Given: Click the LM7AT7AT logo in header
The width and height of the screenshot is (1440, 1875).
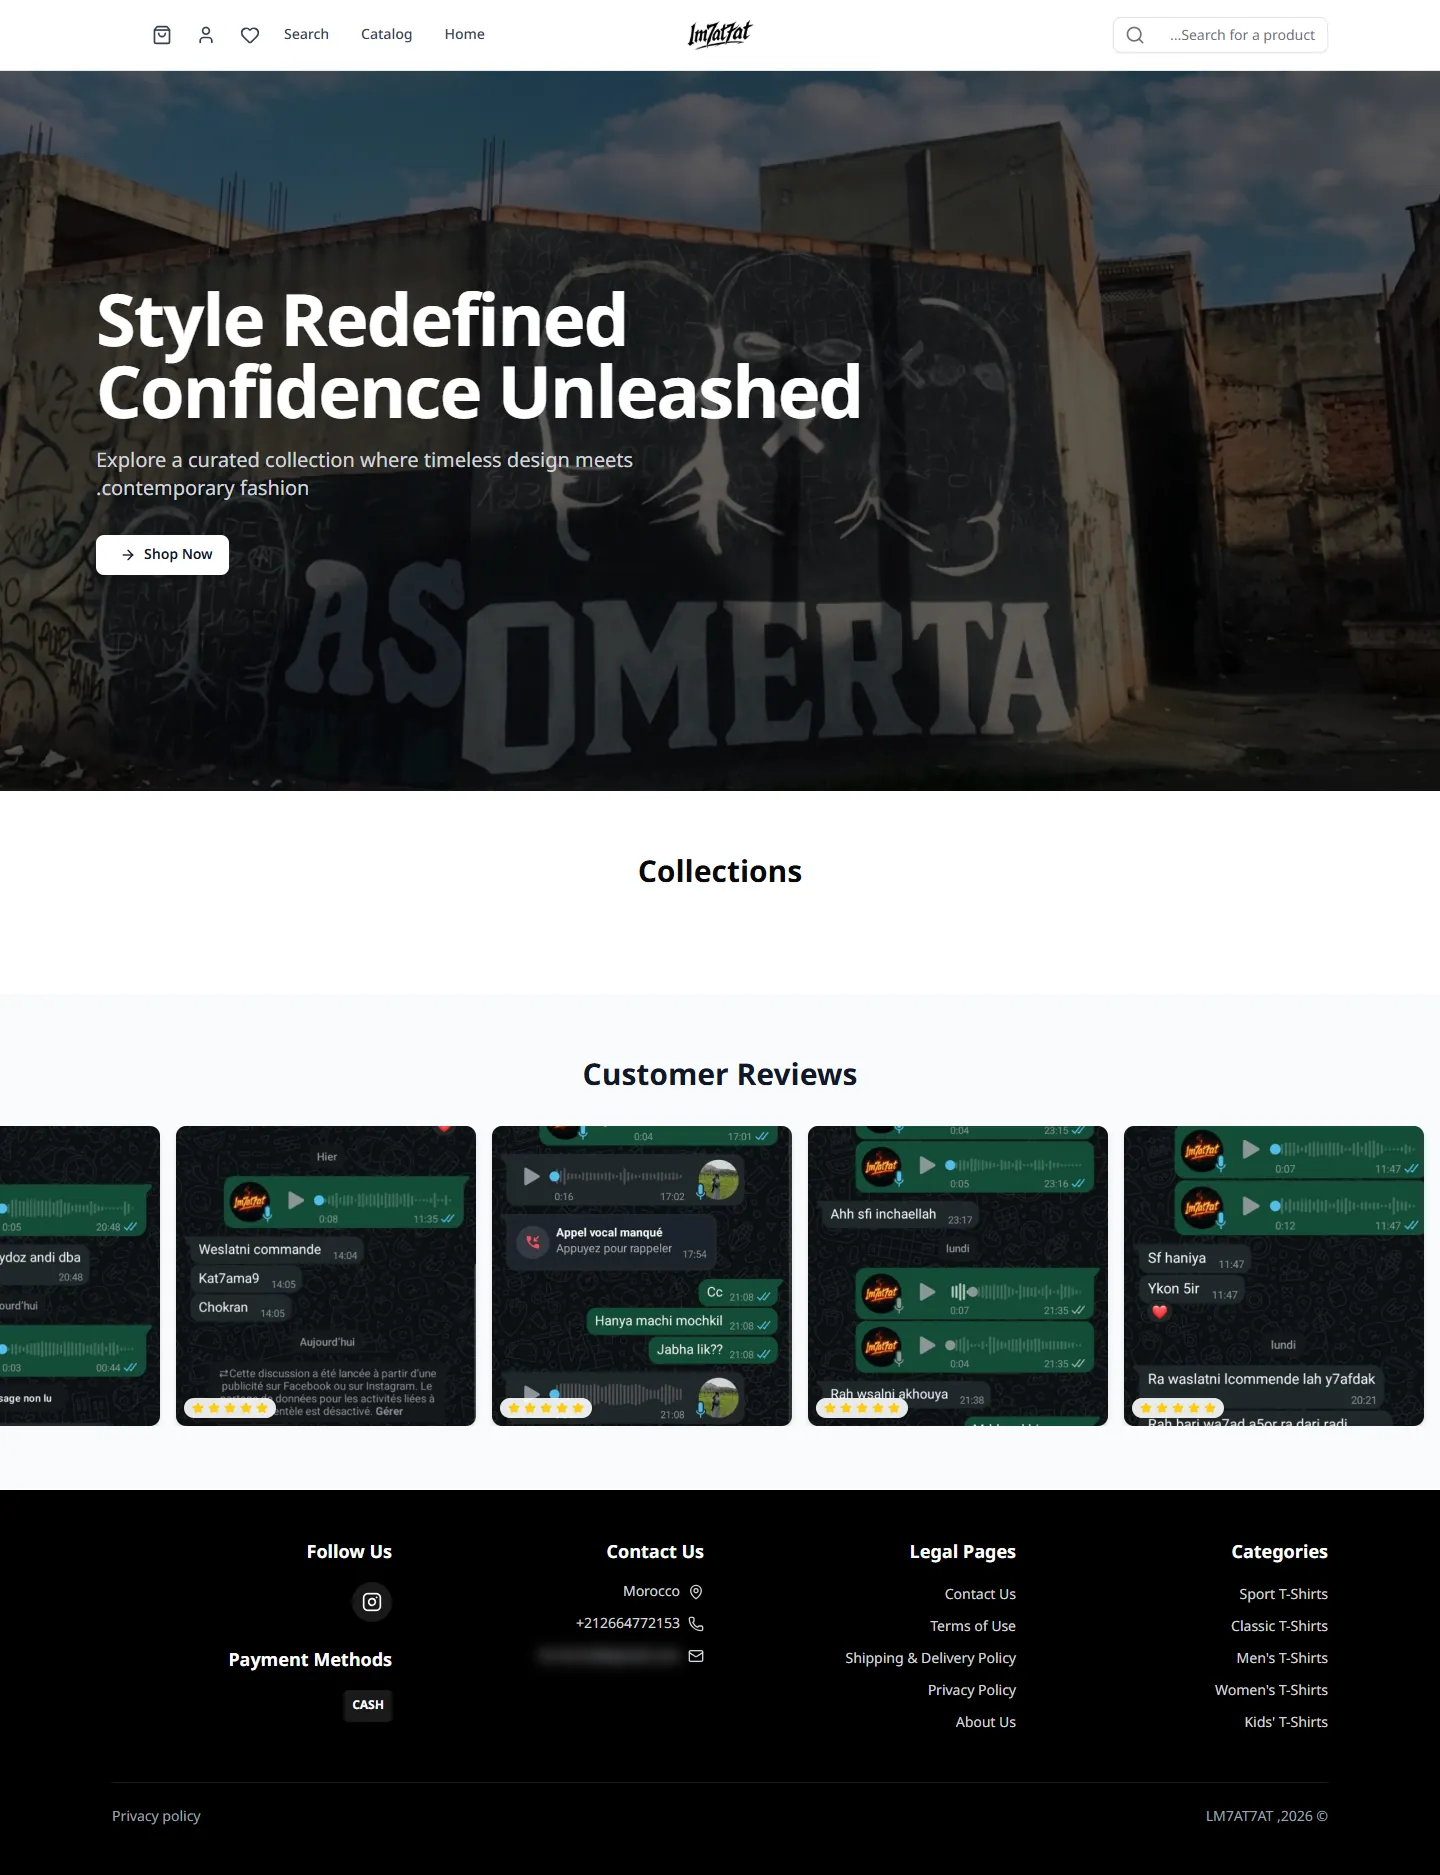Looking at the screenshot, I should [x=720, y=35].
